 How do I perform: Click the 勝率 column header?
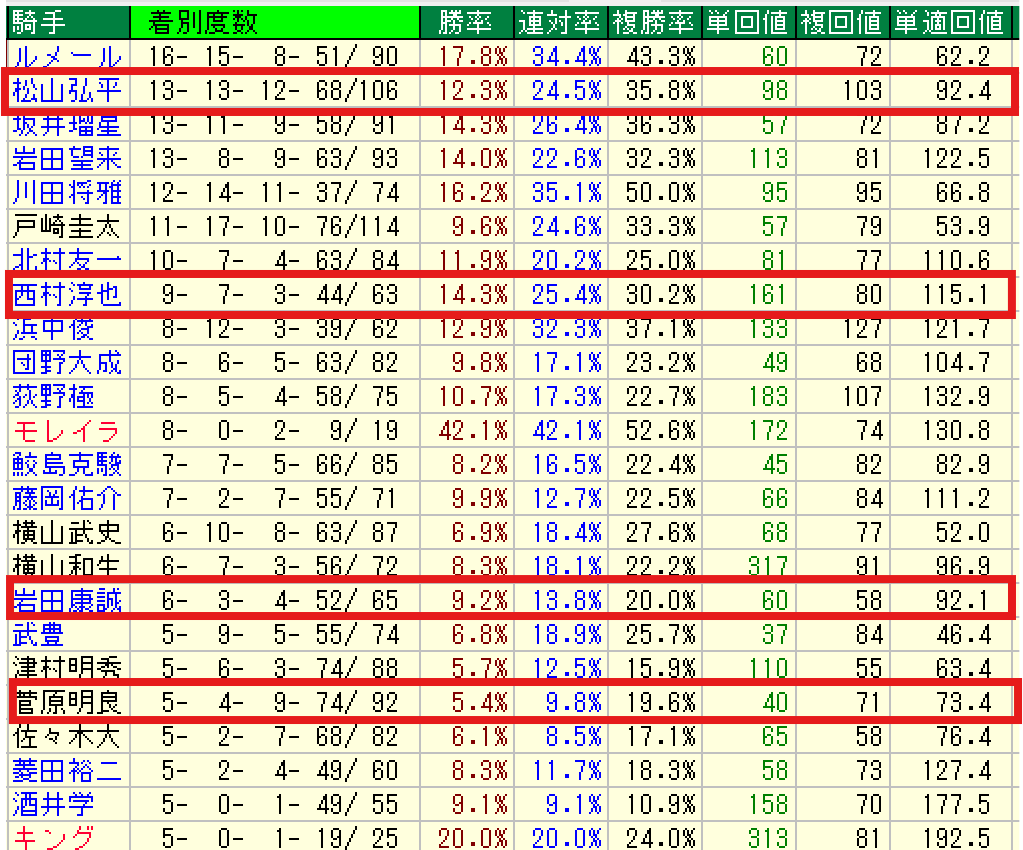(x=464, y=20)
